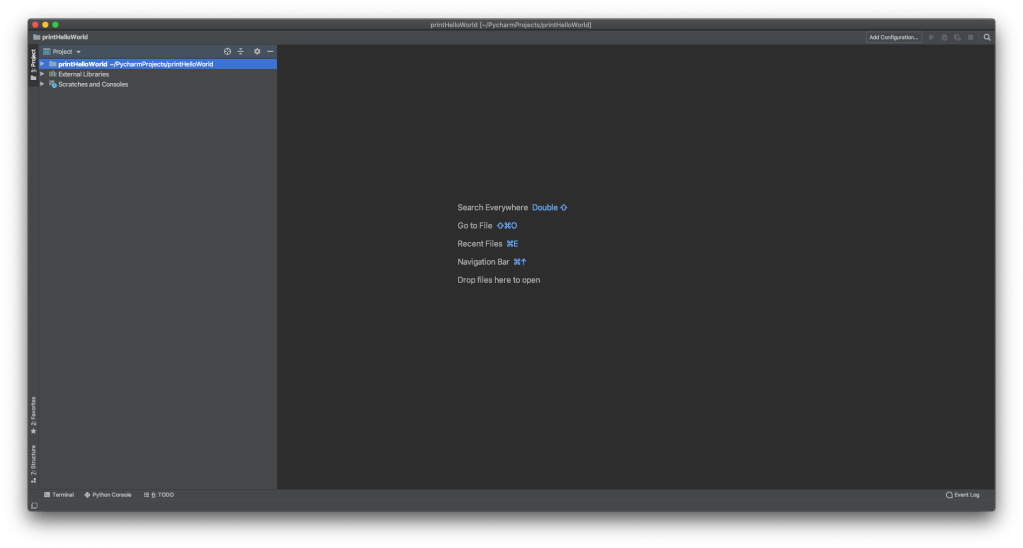
Task: Toggle the Favorites side tab
Action: (33, 415)
